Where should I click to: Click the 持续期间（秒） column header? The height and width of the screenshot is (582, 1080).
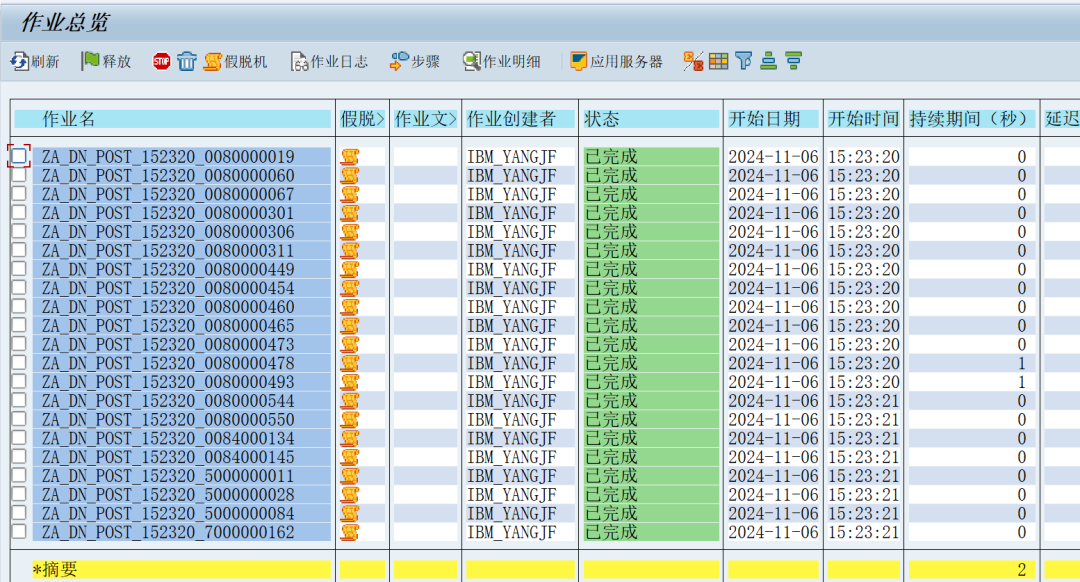tap(971, 119)
